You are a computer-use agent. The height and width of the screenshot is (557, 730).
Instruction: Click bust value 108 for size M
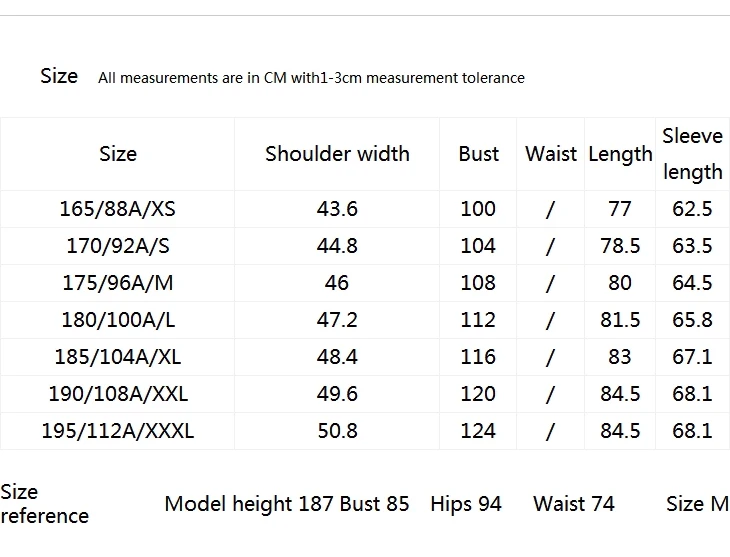click(x=478, y=283)
